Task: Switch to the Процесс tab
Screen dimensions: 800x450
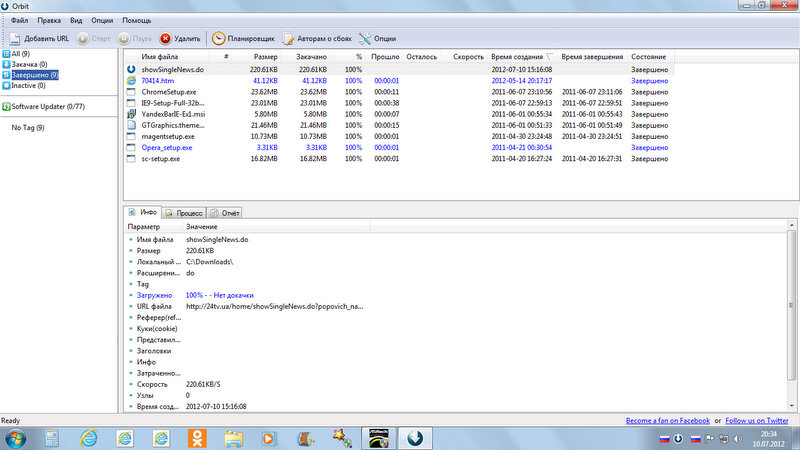Action: 184,213
